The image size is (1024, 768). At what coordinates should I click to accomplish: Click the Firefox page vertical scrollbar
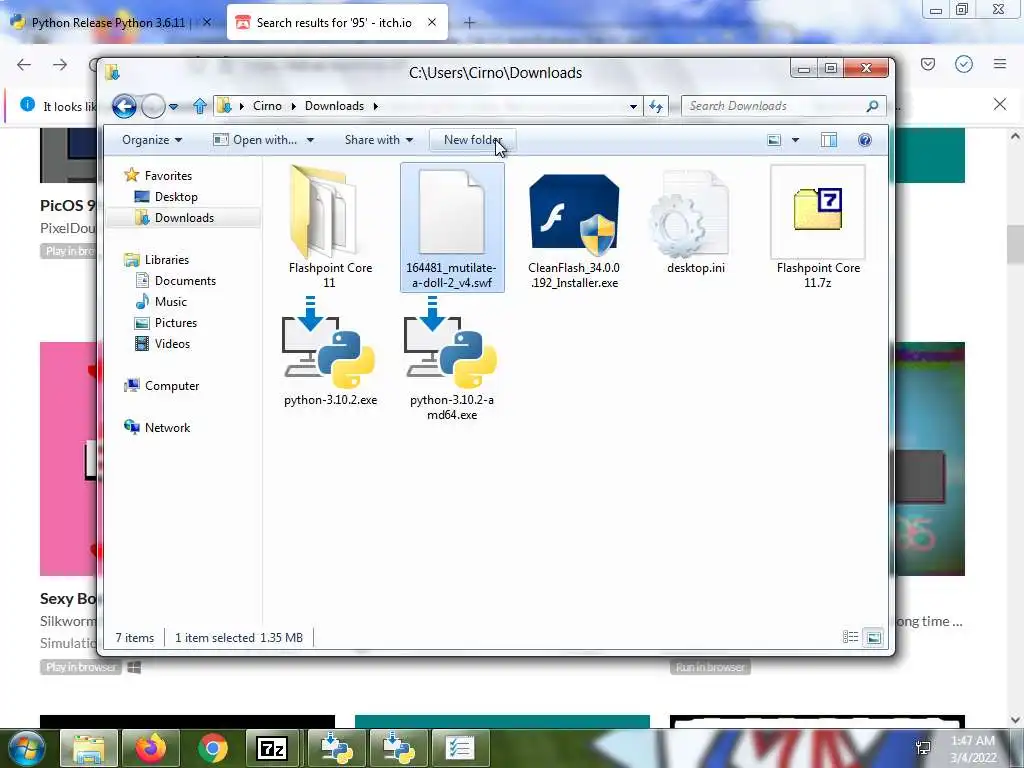coord(1015,244)
